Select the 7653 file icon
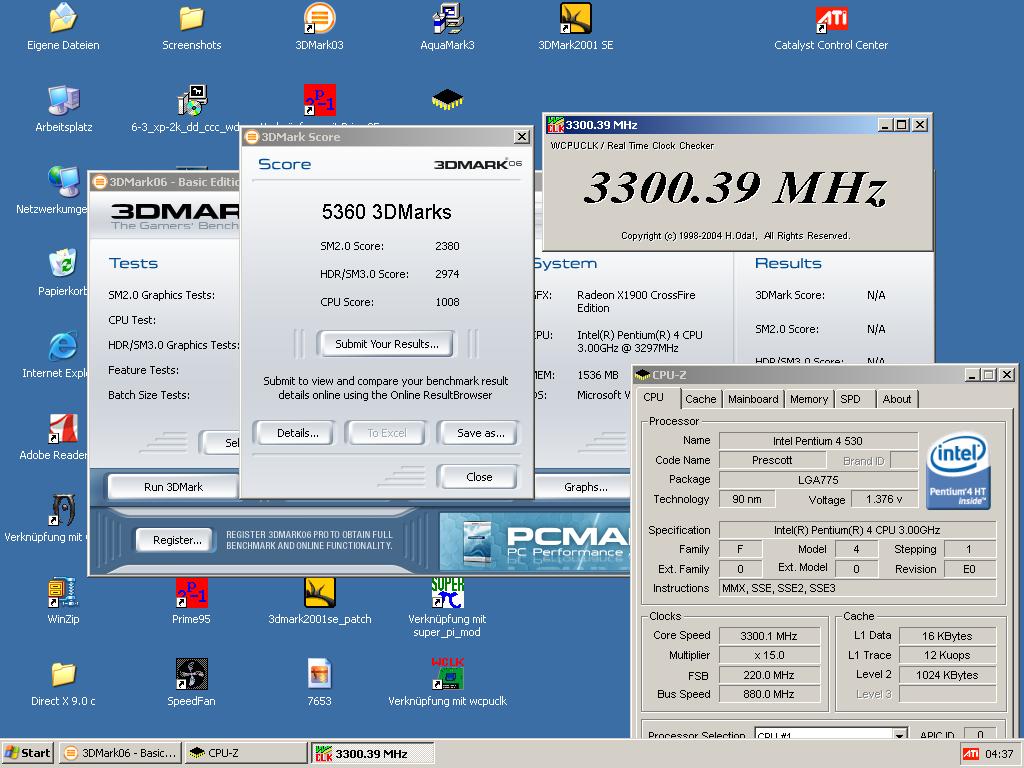1024x768 pixels. point(319,674)
